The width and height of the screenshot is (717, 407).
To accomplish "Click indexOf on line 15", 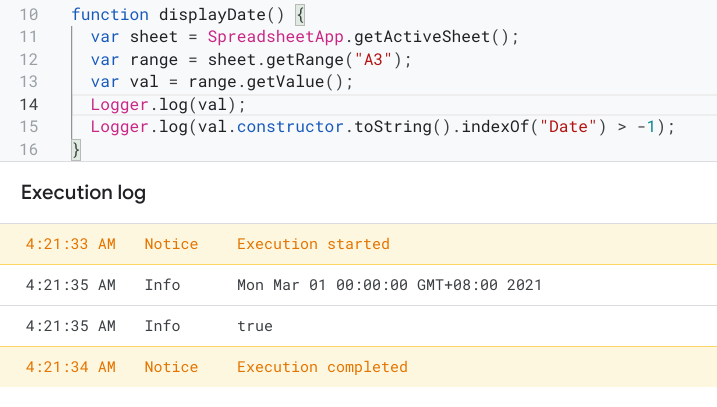I will [x=495, y=127].
